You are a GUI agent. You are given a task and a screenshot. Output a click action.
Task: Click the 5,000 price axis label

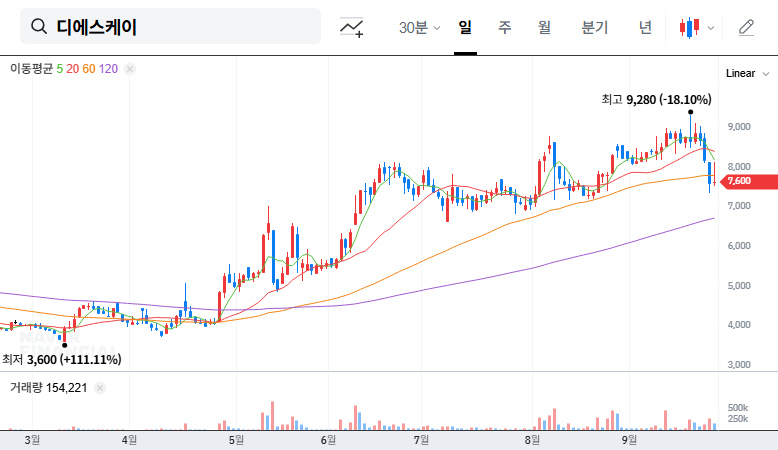click(739, 286)
